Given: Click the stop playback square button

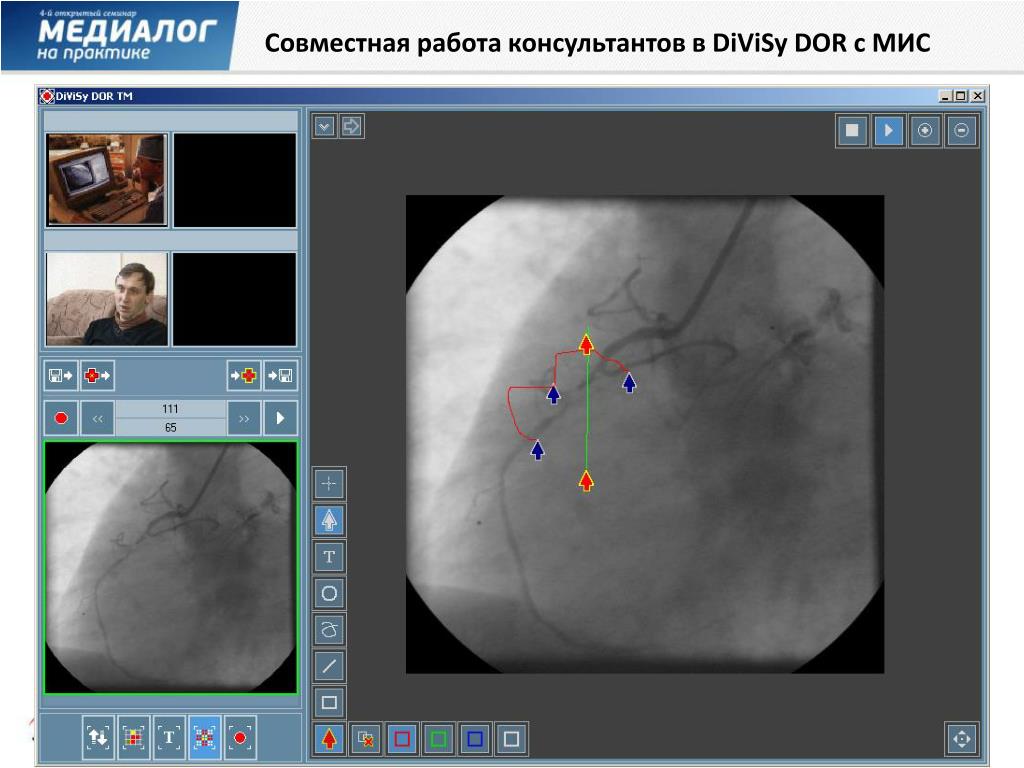Looking at the screenshot, I should pyautogui.click(x=852, y=130).
